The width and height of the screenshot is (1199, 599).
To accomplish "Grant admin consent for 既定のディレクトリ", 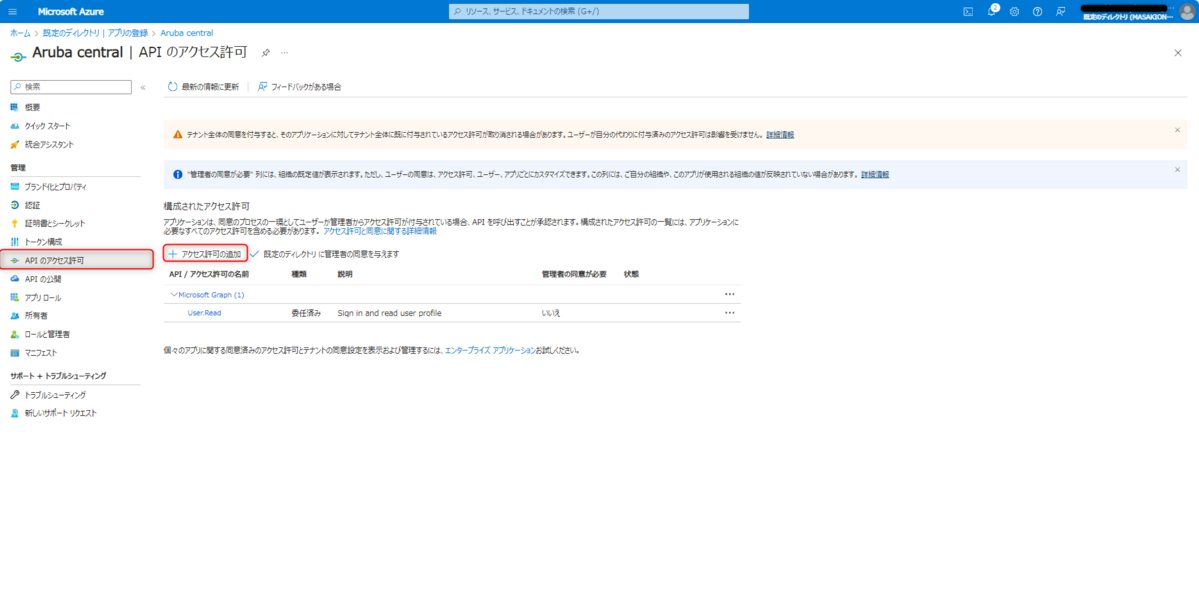I will click(x=325, y=253).
